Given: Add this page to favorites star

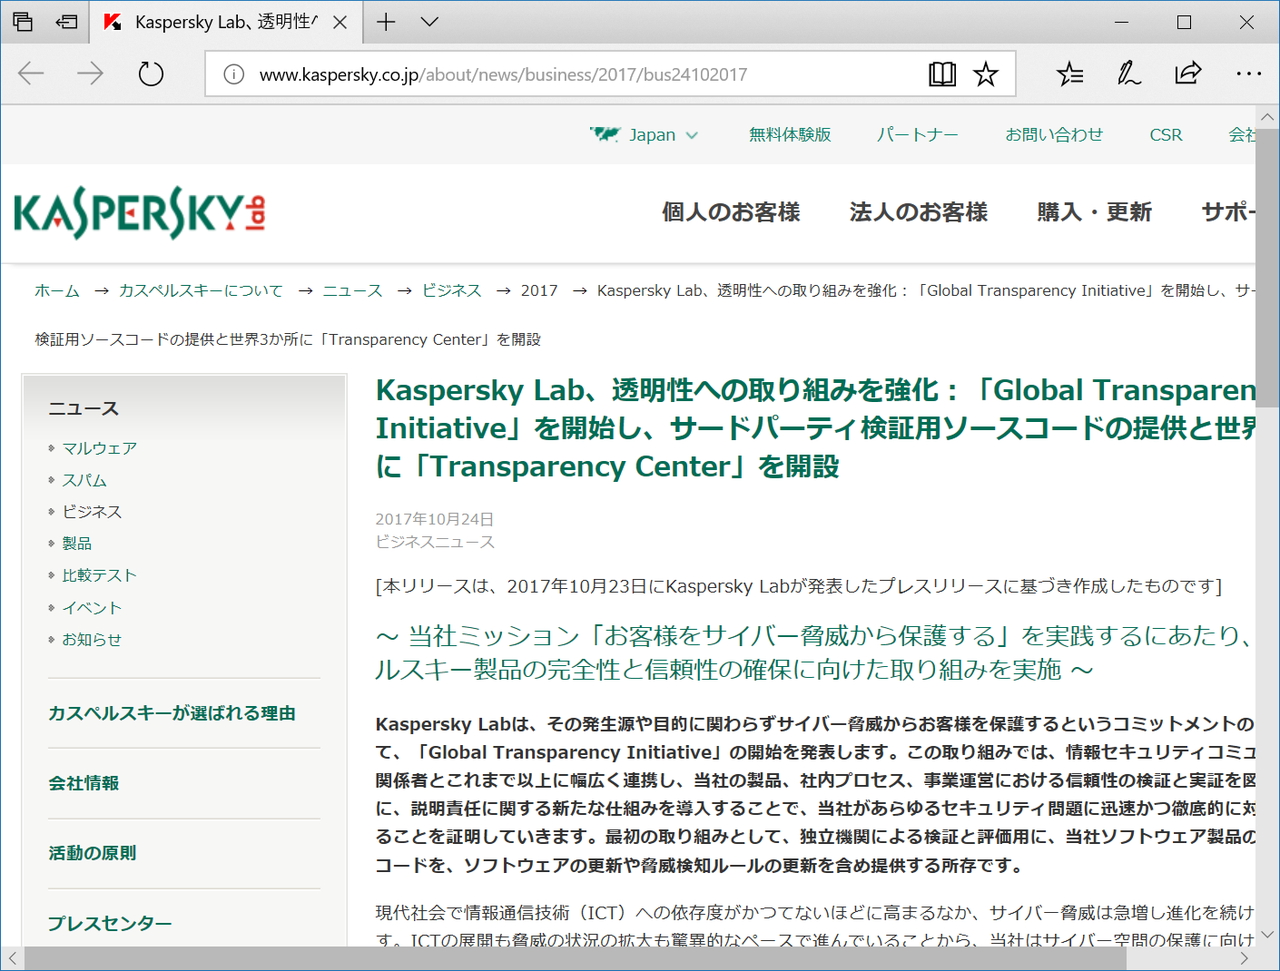Looking at the screenshot, I should (986, 74).
